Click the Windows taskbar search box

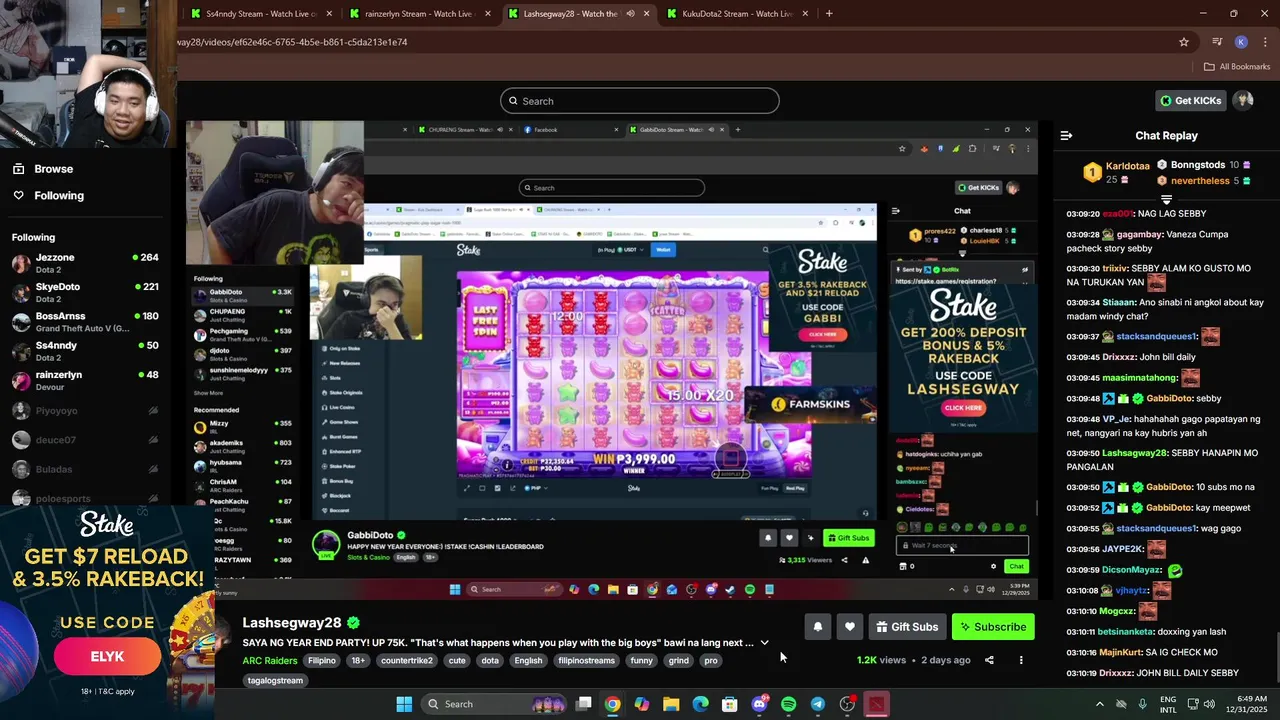click(494, 704)
